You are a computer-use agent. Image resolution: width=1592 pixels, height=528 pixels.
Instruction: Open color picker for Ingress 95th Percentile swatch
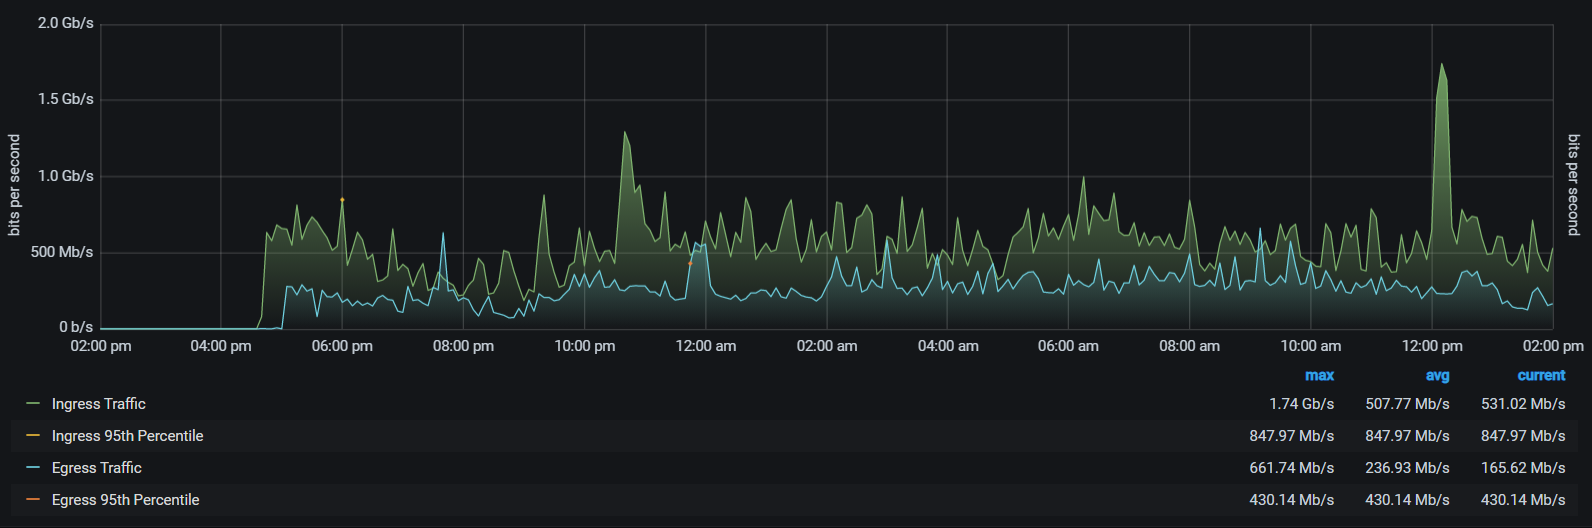(x=33, y=436)
